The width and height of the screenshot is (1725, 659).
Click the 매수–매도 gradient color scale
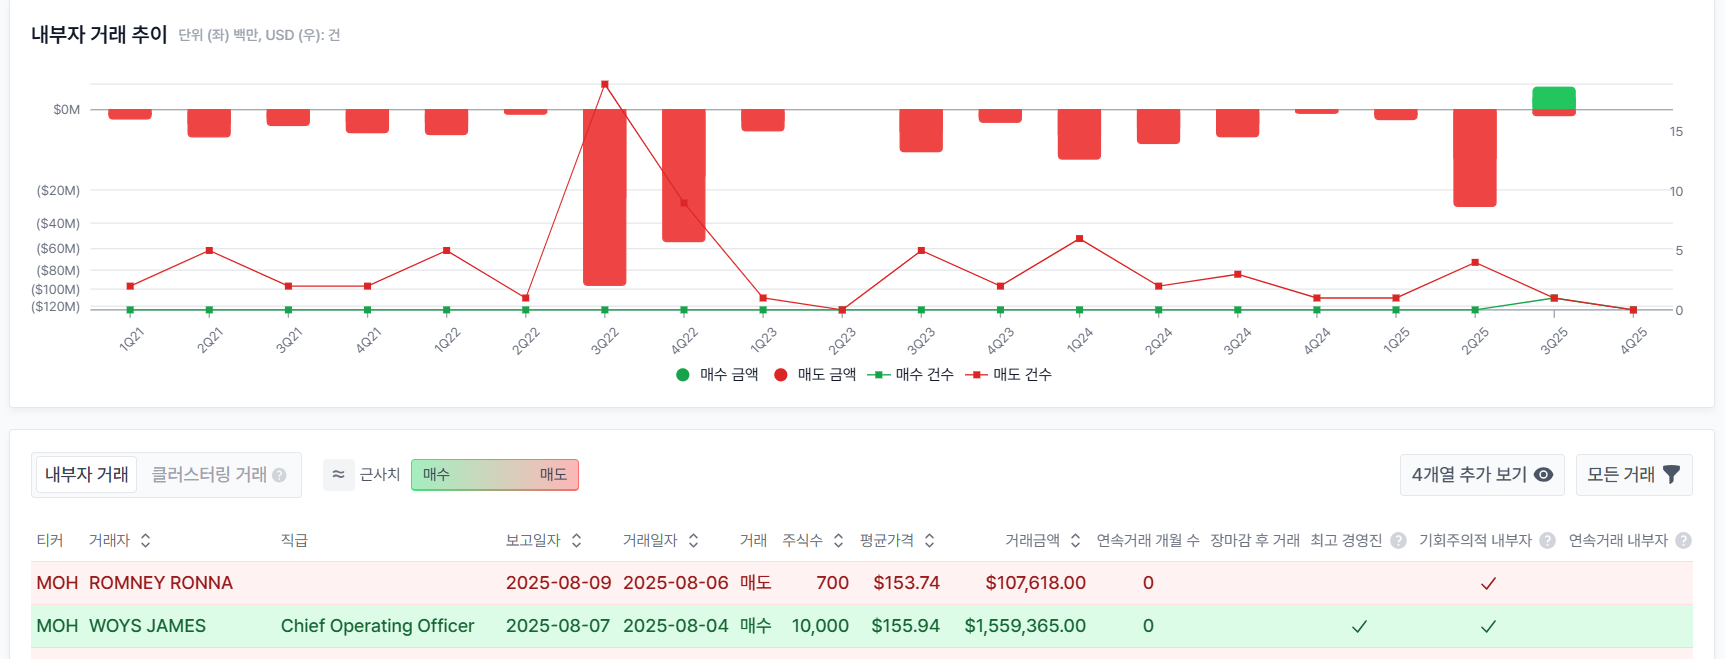495,475
